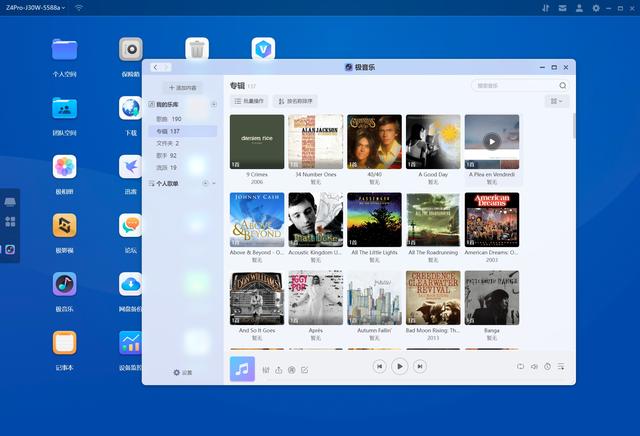The image size is (640, 436).
Task: Click the now-playing music note artwork
Action: [x=242, y=369]
